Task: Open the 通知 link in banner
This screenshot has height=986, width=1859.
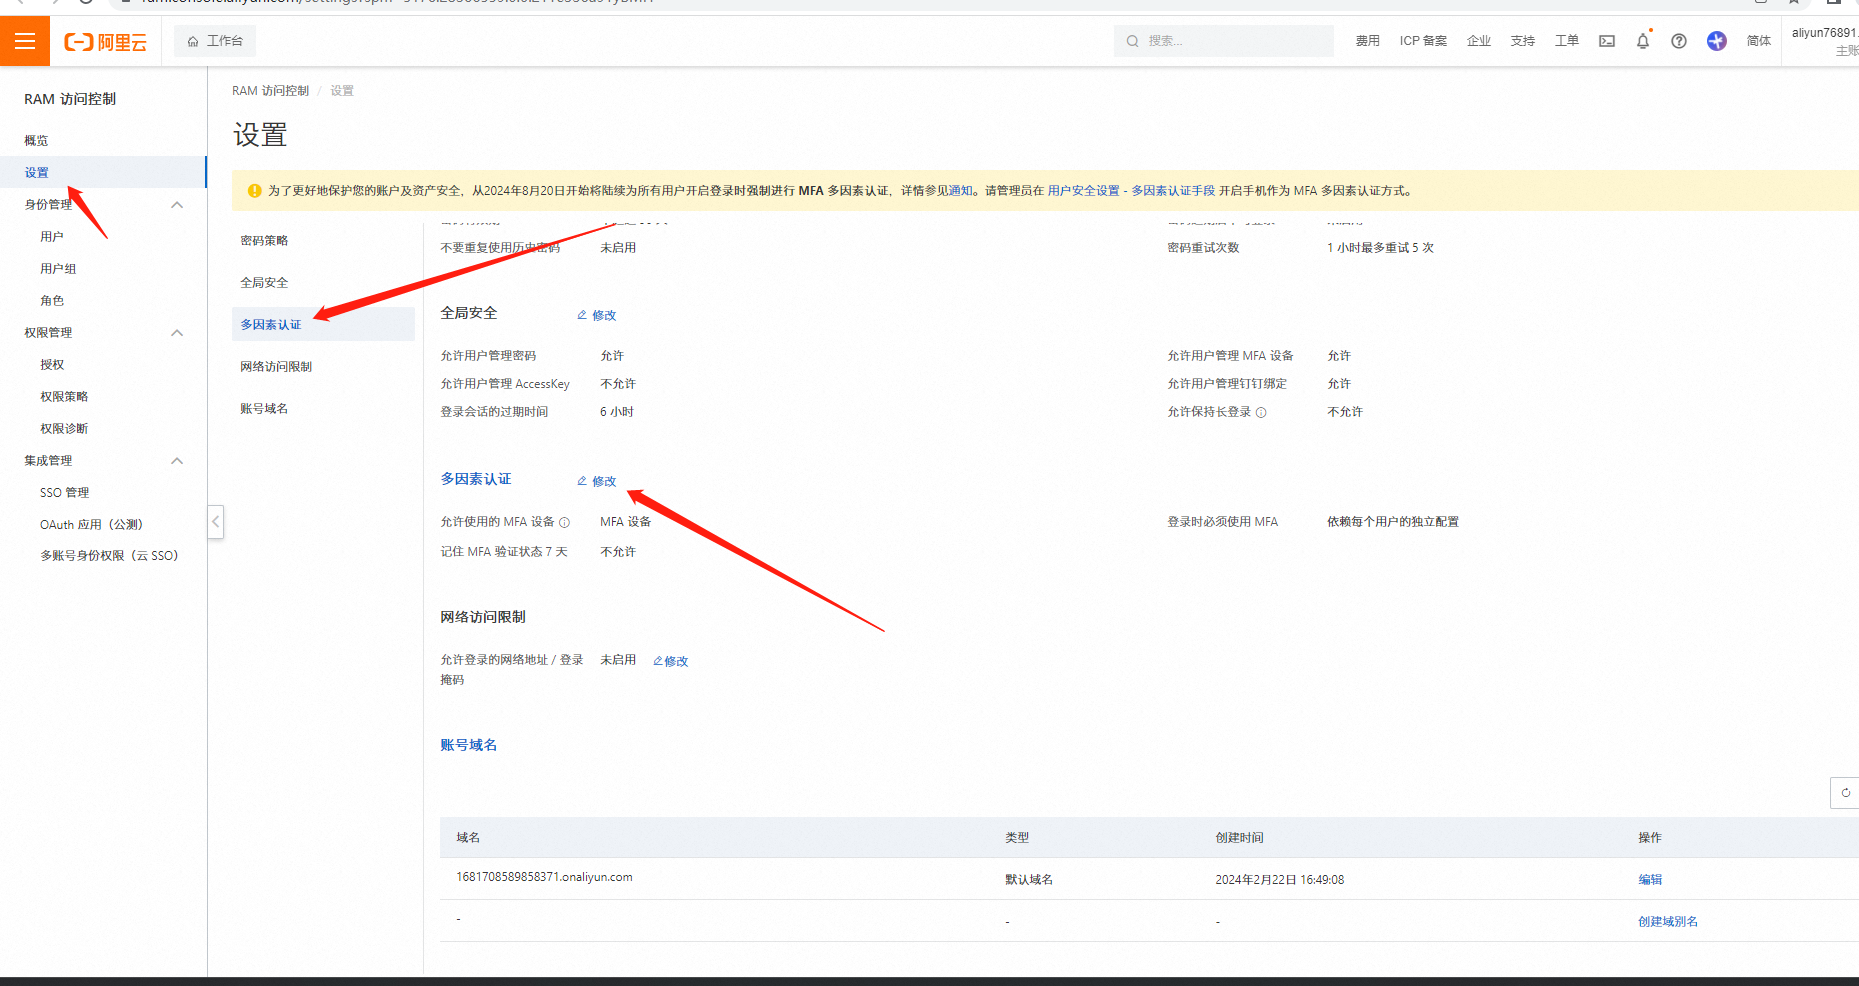Action: 960,191
